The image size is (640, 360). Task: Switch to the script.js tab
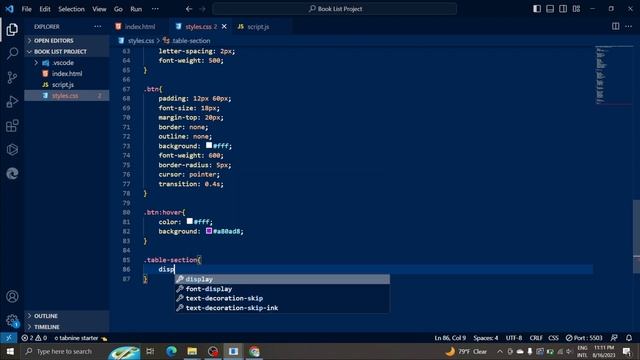[258, 27]
